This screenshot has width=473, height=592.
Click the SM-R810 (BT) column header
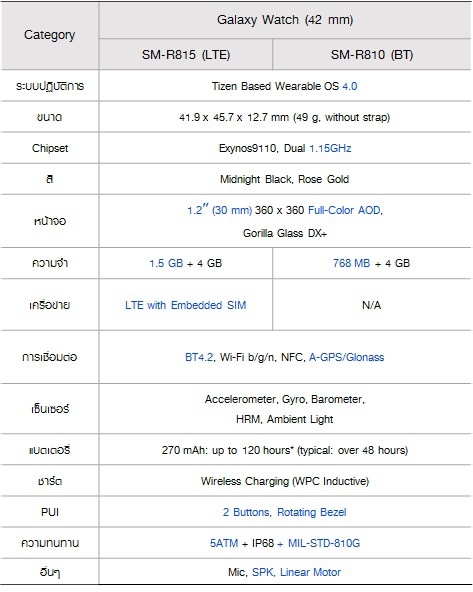point(372,55)
